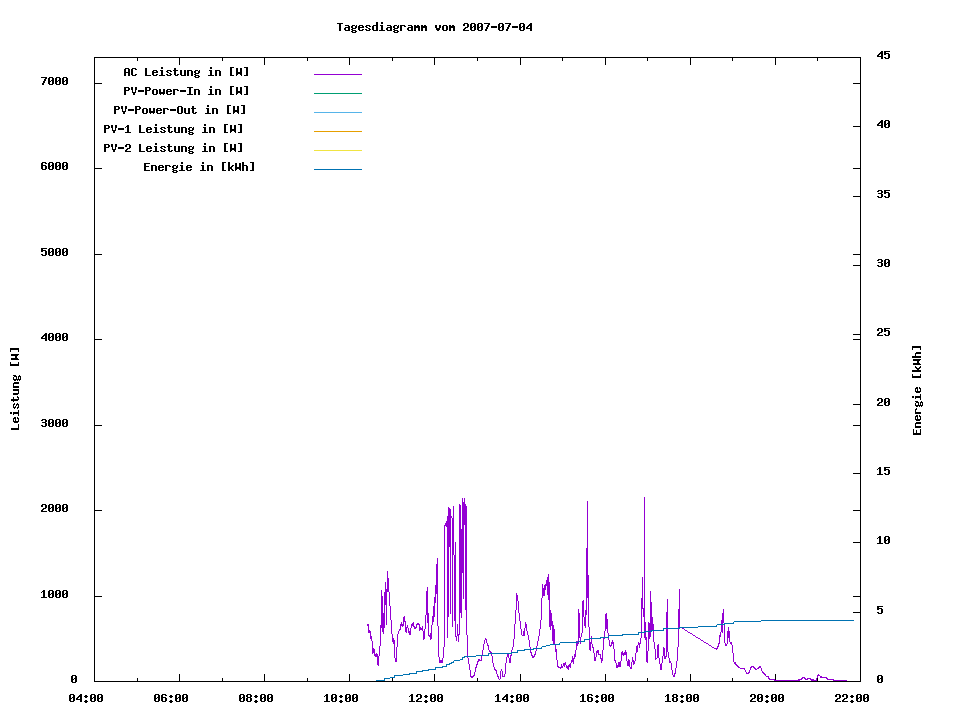This screenshot has width=960, height=720.
Task: Click the 3000 tick on the power axis
Action: click(54, 424)
